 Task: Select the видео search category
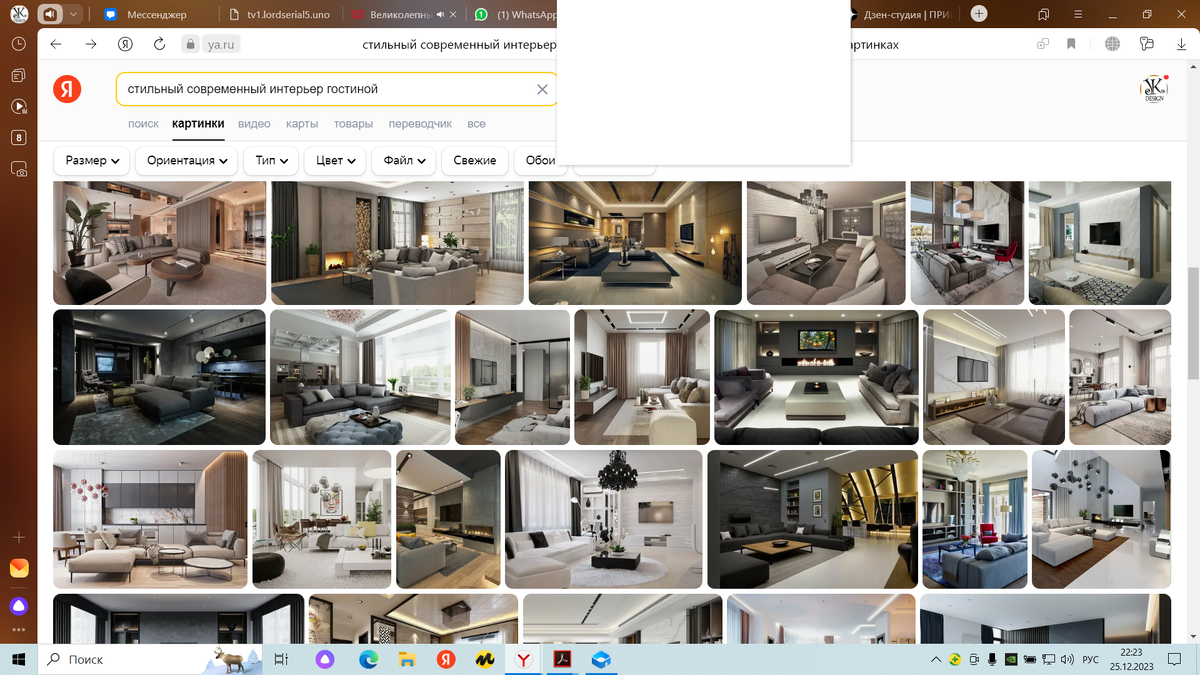tap(254, 124)
